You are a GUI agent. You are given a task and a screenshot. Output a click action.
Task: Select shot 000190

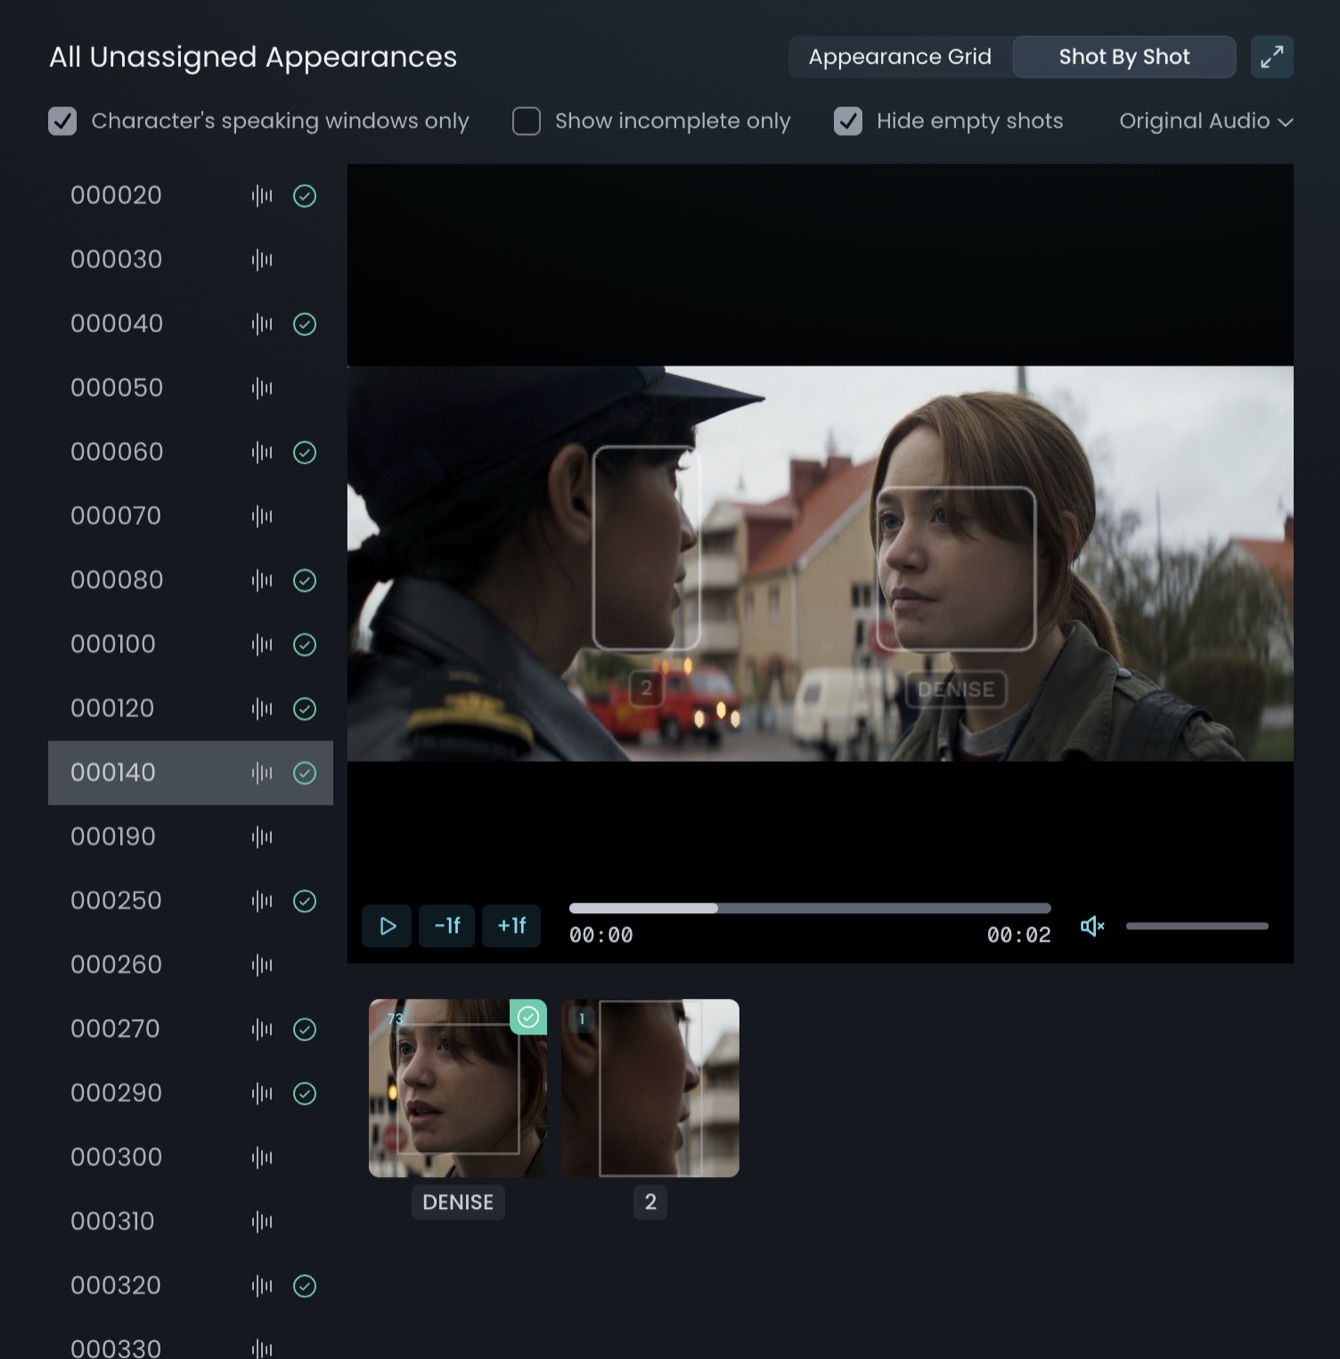(x=190, y=836)
